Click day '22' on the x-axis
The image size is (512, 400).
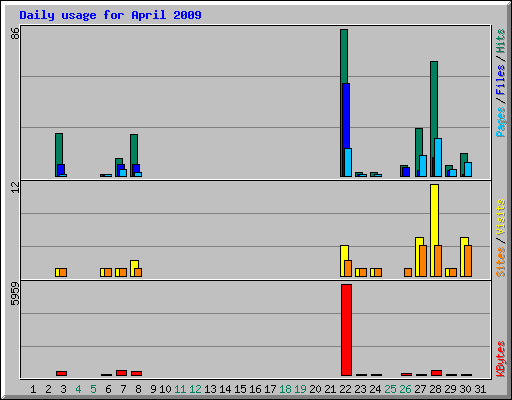(345, 389)
